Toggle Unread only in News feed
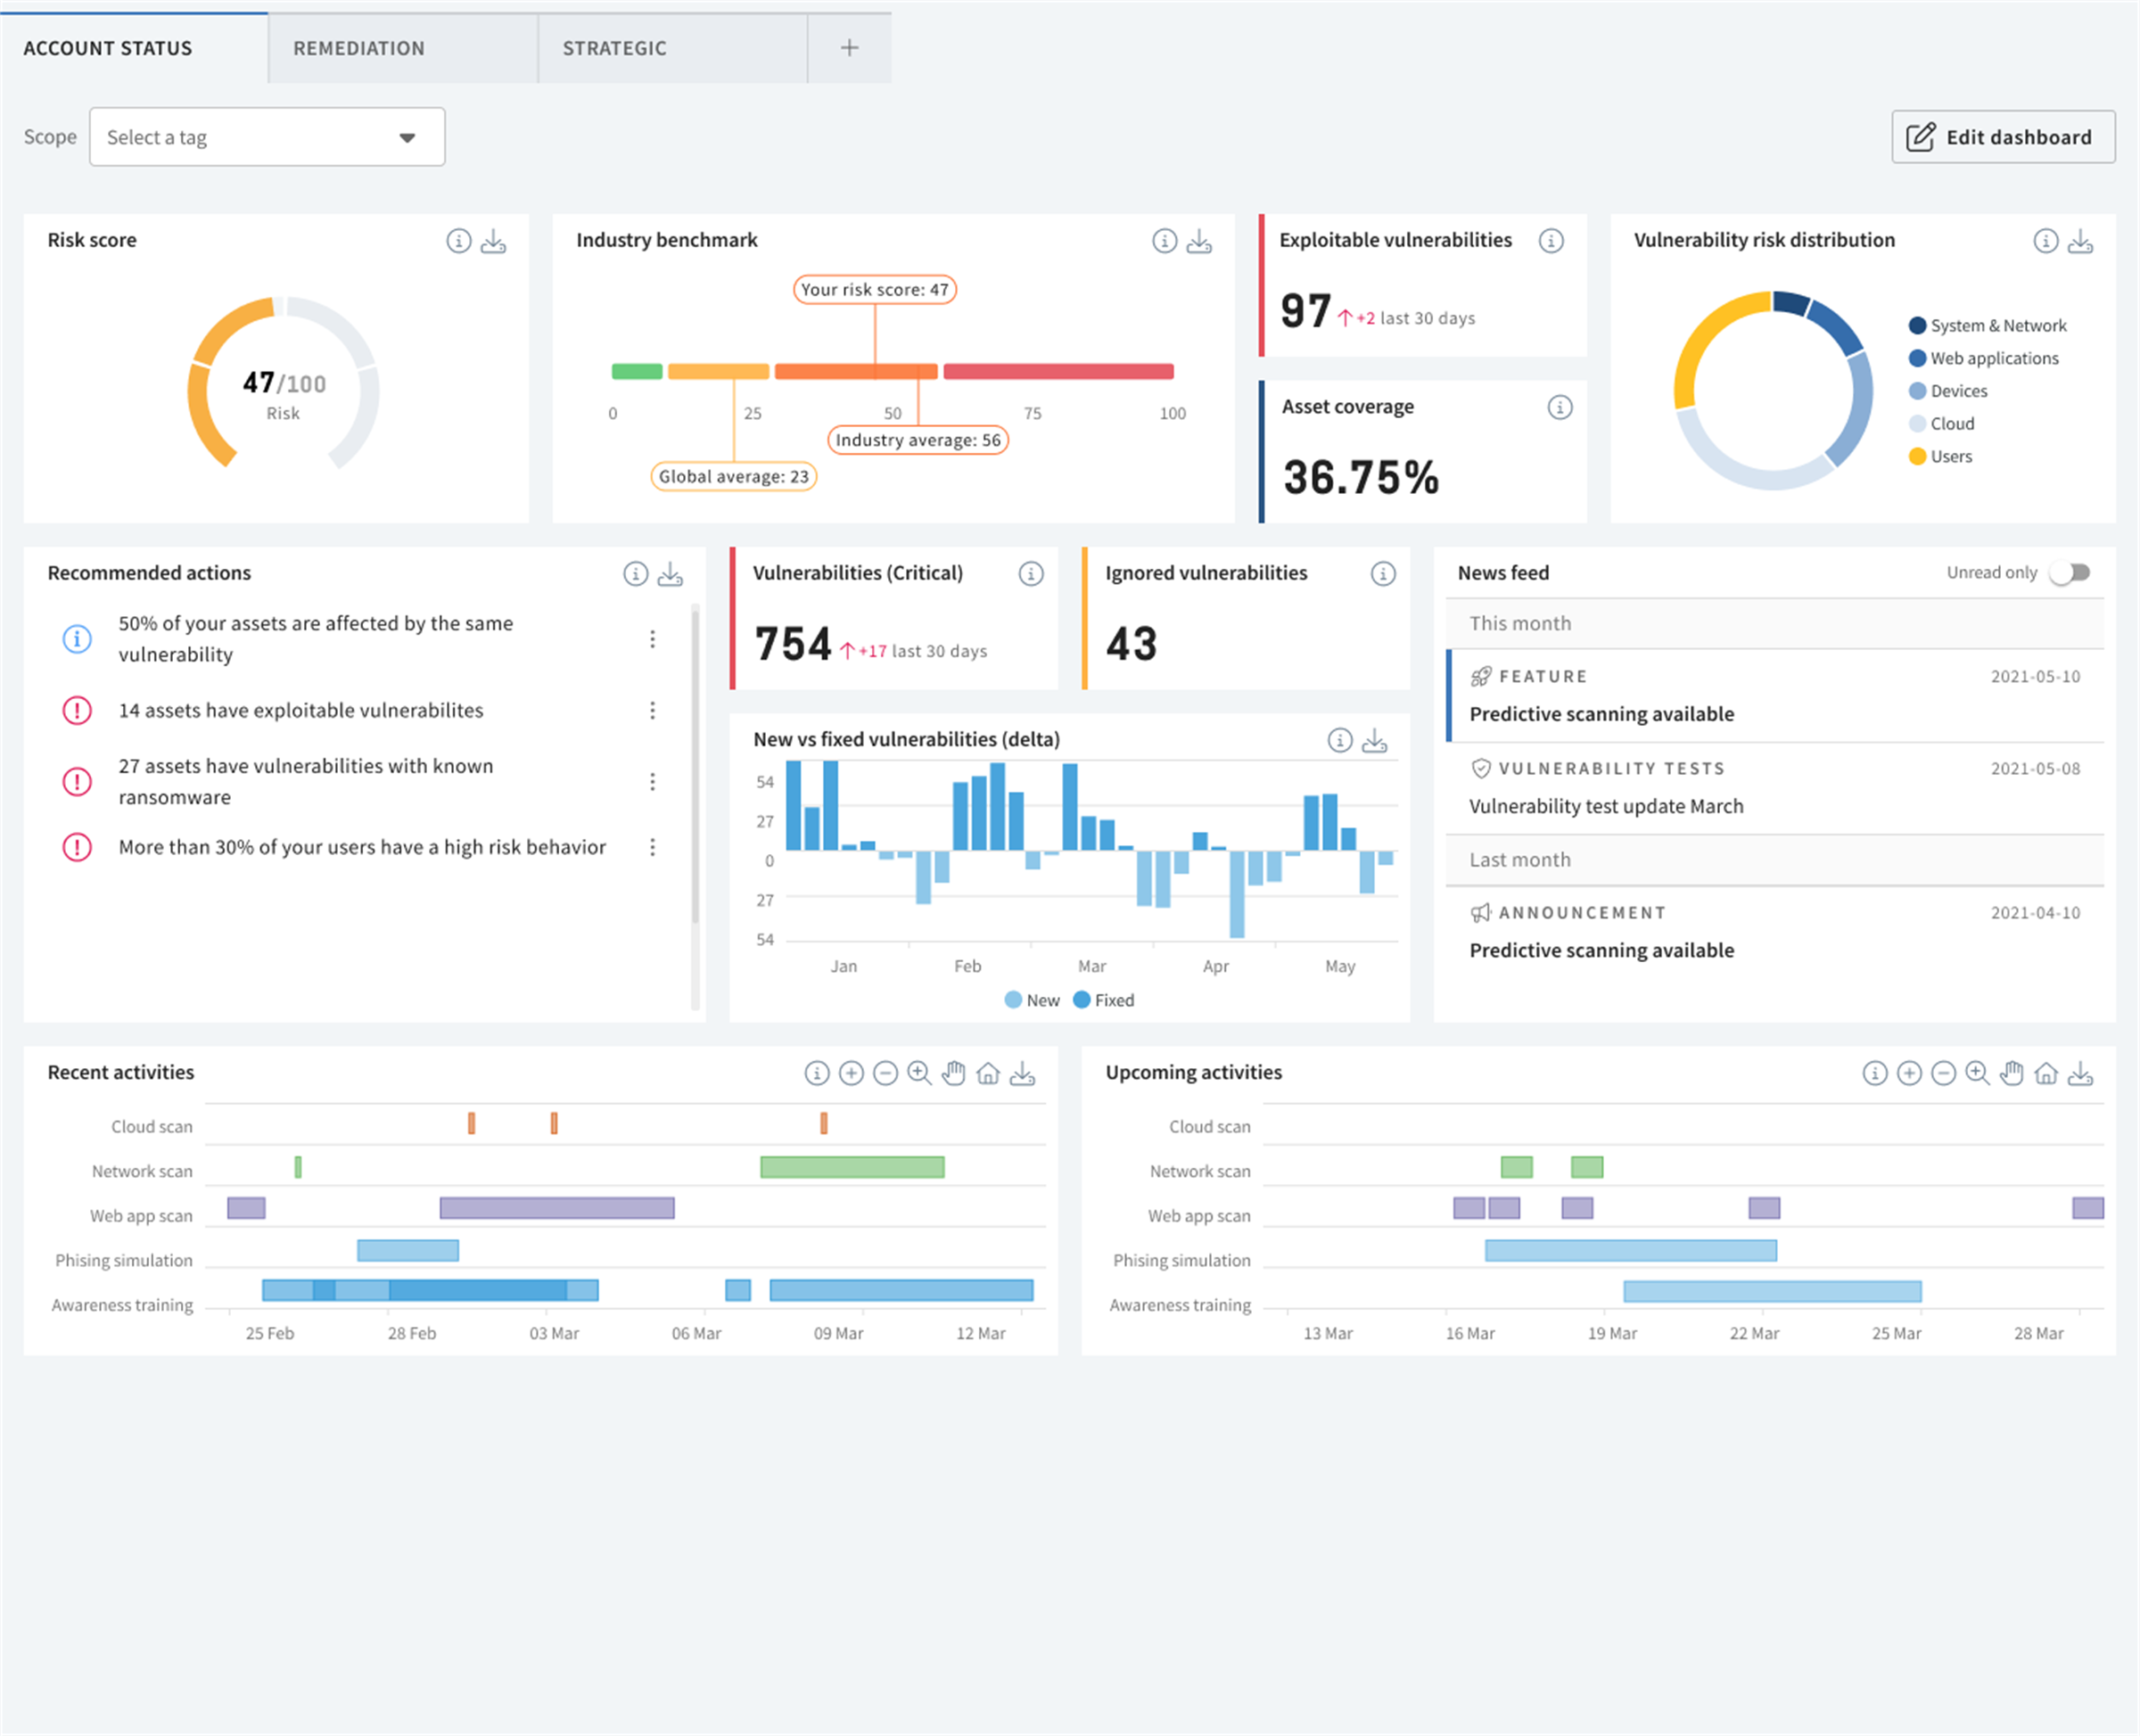Viewport: 2140px width, 1736px height. 2070,573
